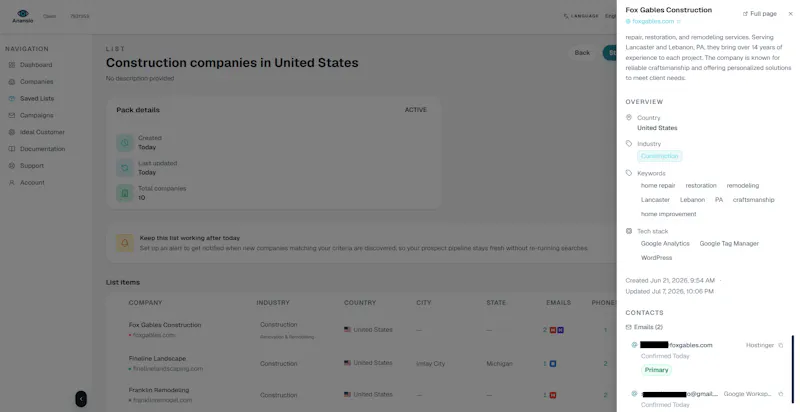Click the Documentation book icon
Viewport: 800px width, 412px height.
pyautogui.click(x=12, y=149)
